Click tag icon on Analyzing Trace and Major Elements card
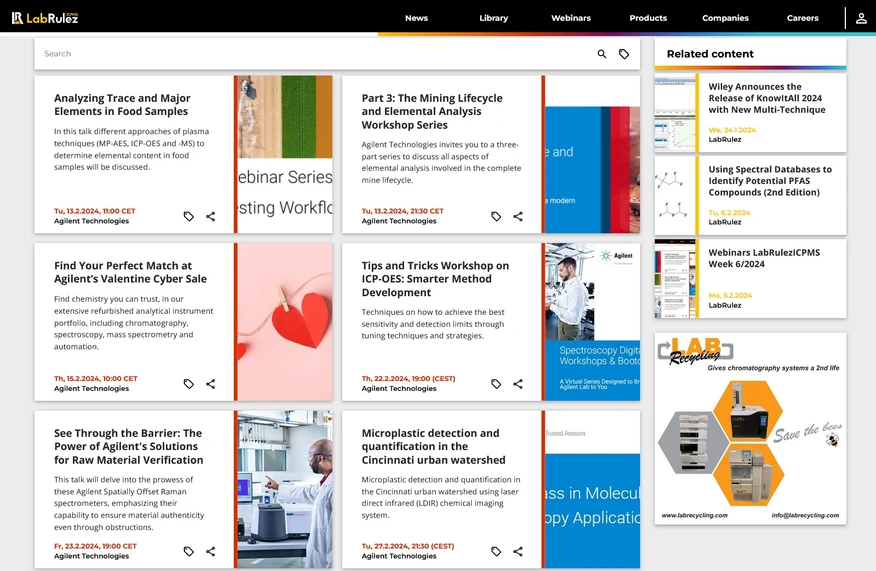Viewport: 876px width, 571px height. [189, 216]
